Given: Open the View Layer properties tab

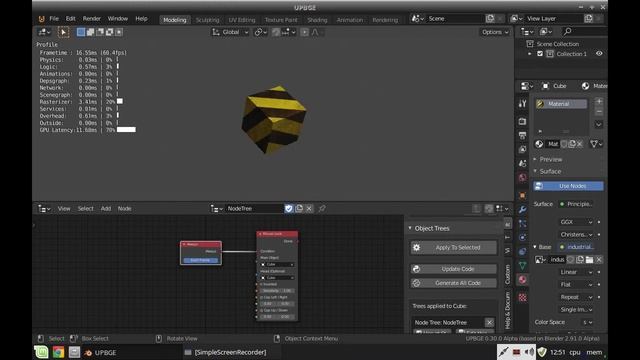Looking at the screenshot, I should (x=522, y=149).
